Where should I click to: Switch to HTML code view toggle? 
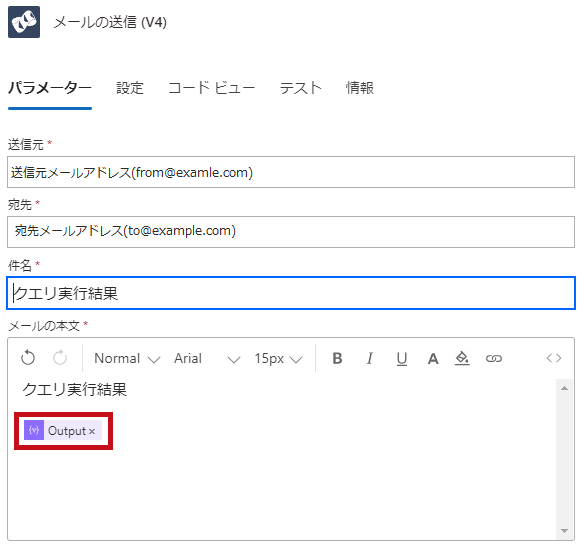pyautogui.click(x=554, y=358)
